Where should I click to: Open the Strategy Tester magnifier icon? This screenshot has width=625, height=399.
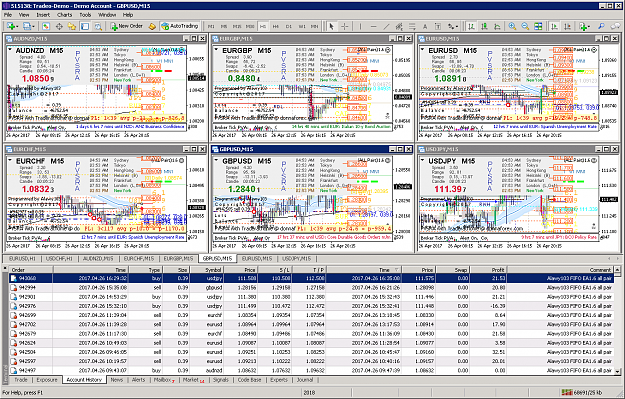pyautogui.click(x=98, y=26)
